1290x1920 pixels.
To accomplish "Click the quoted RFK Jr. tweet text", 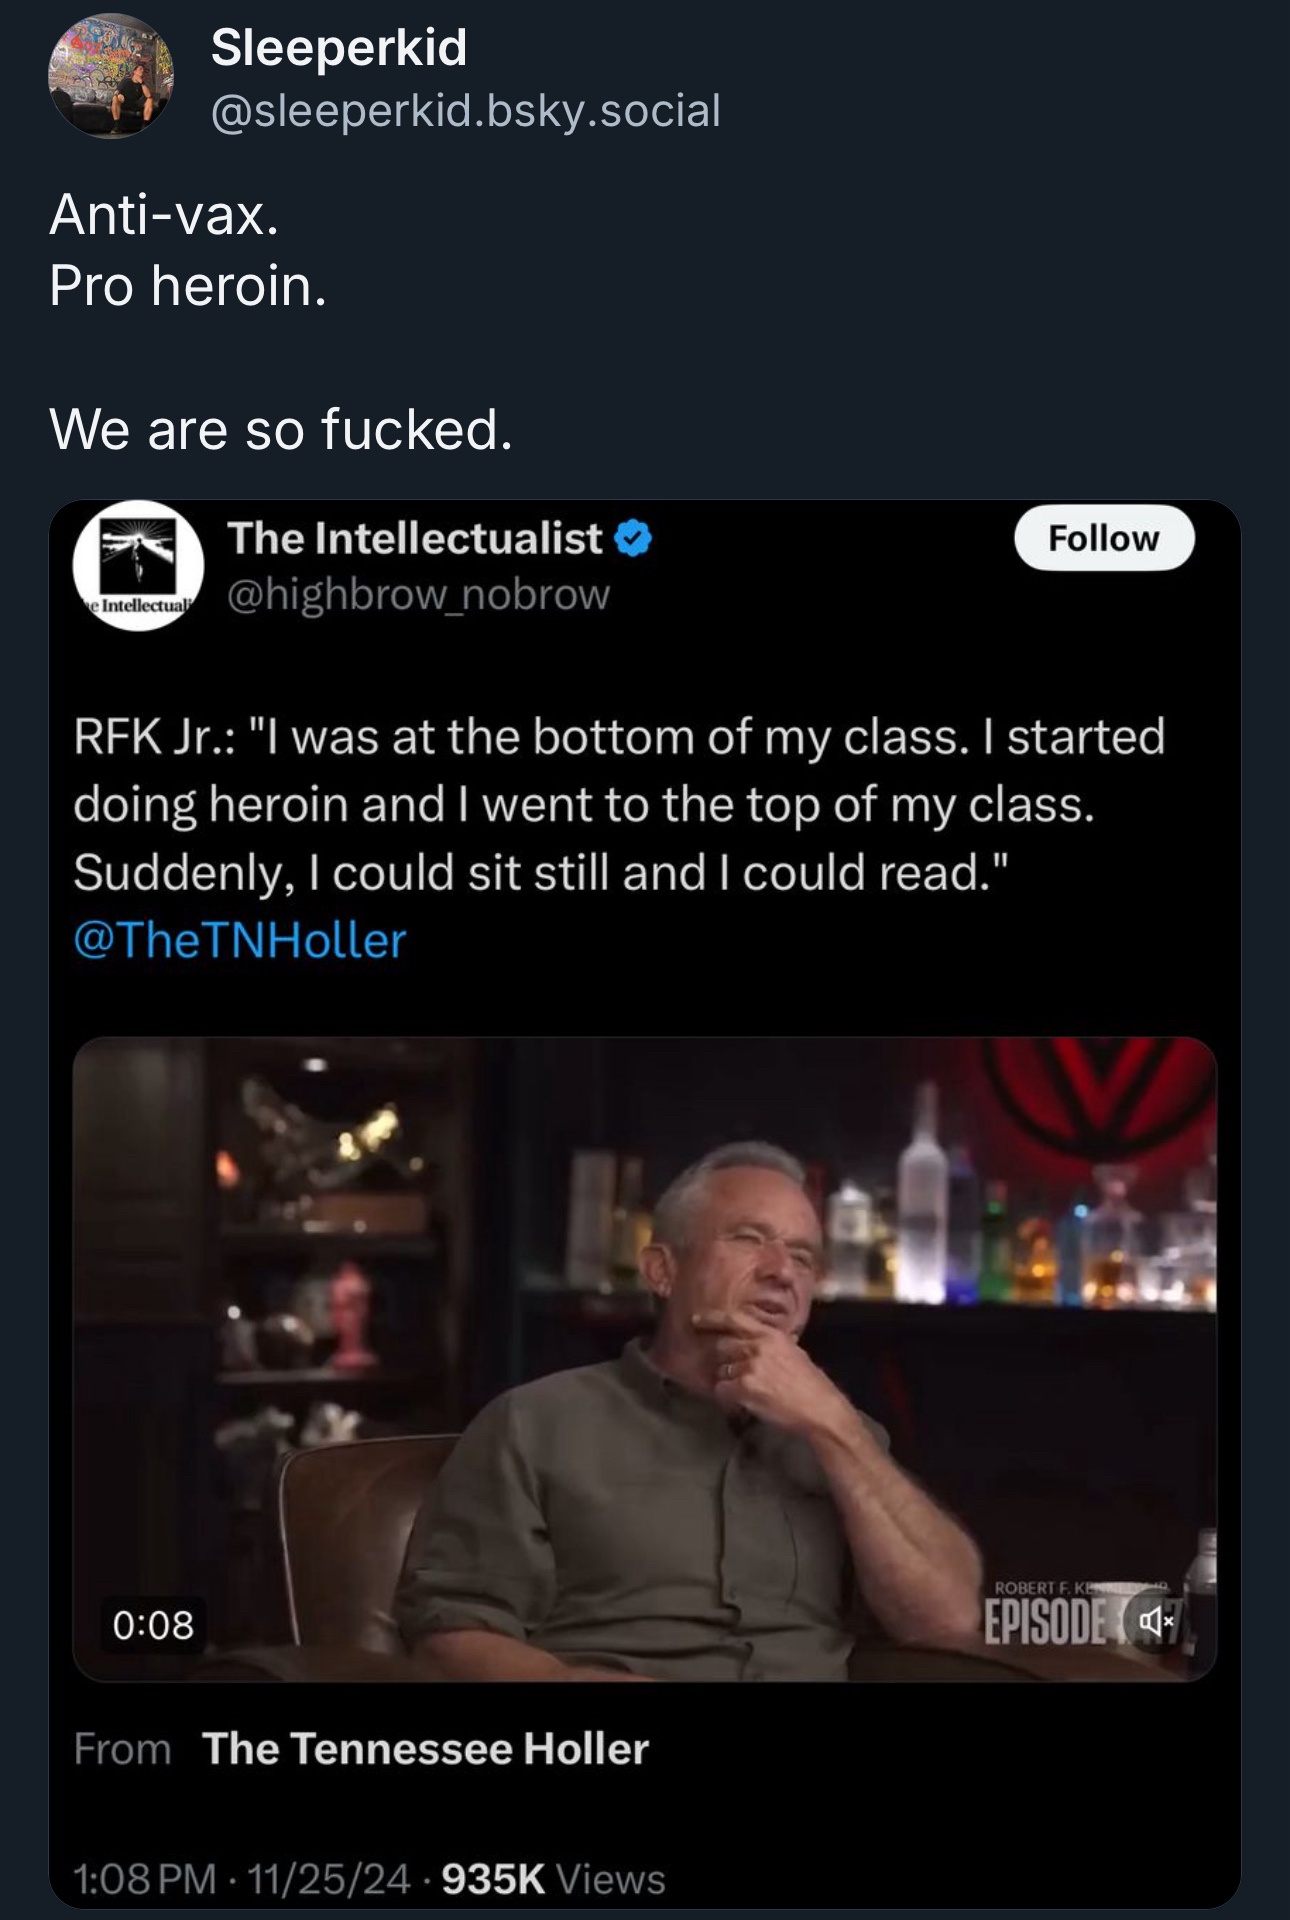I will [x=618, y=804].
